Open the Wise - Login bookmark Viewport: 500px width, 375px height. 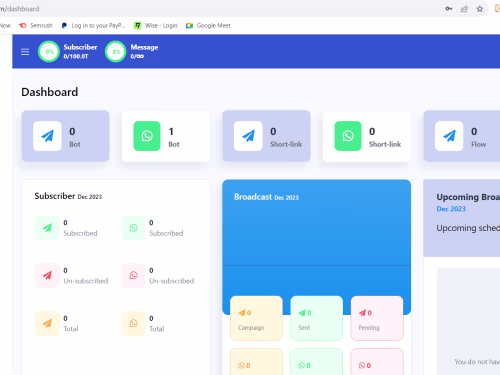tap(156, 26)
